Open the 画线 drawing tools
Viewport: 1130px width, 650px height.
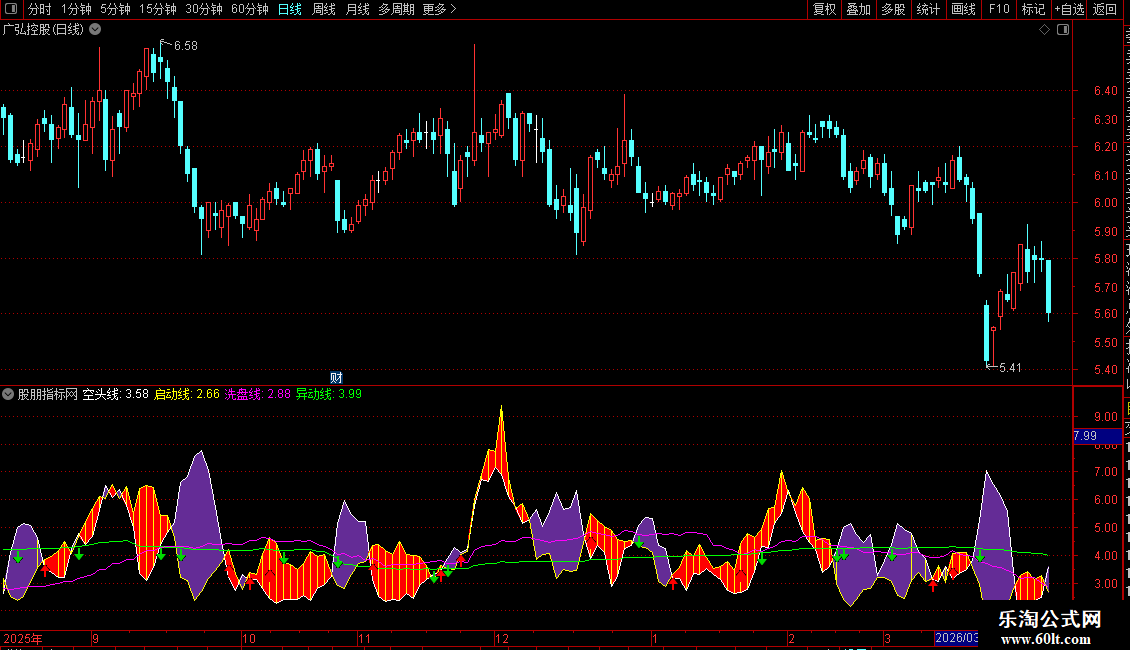[964, 9]
